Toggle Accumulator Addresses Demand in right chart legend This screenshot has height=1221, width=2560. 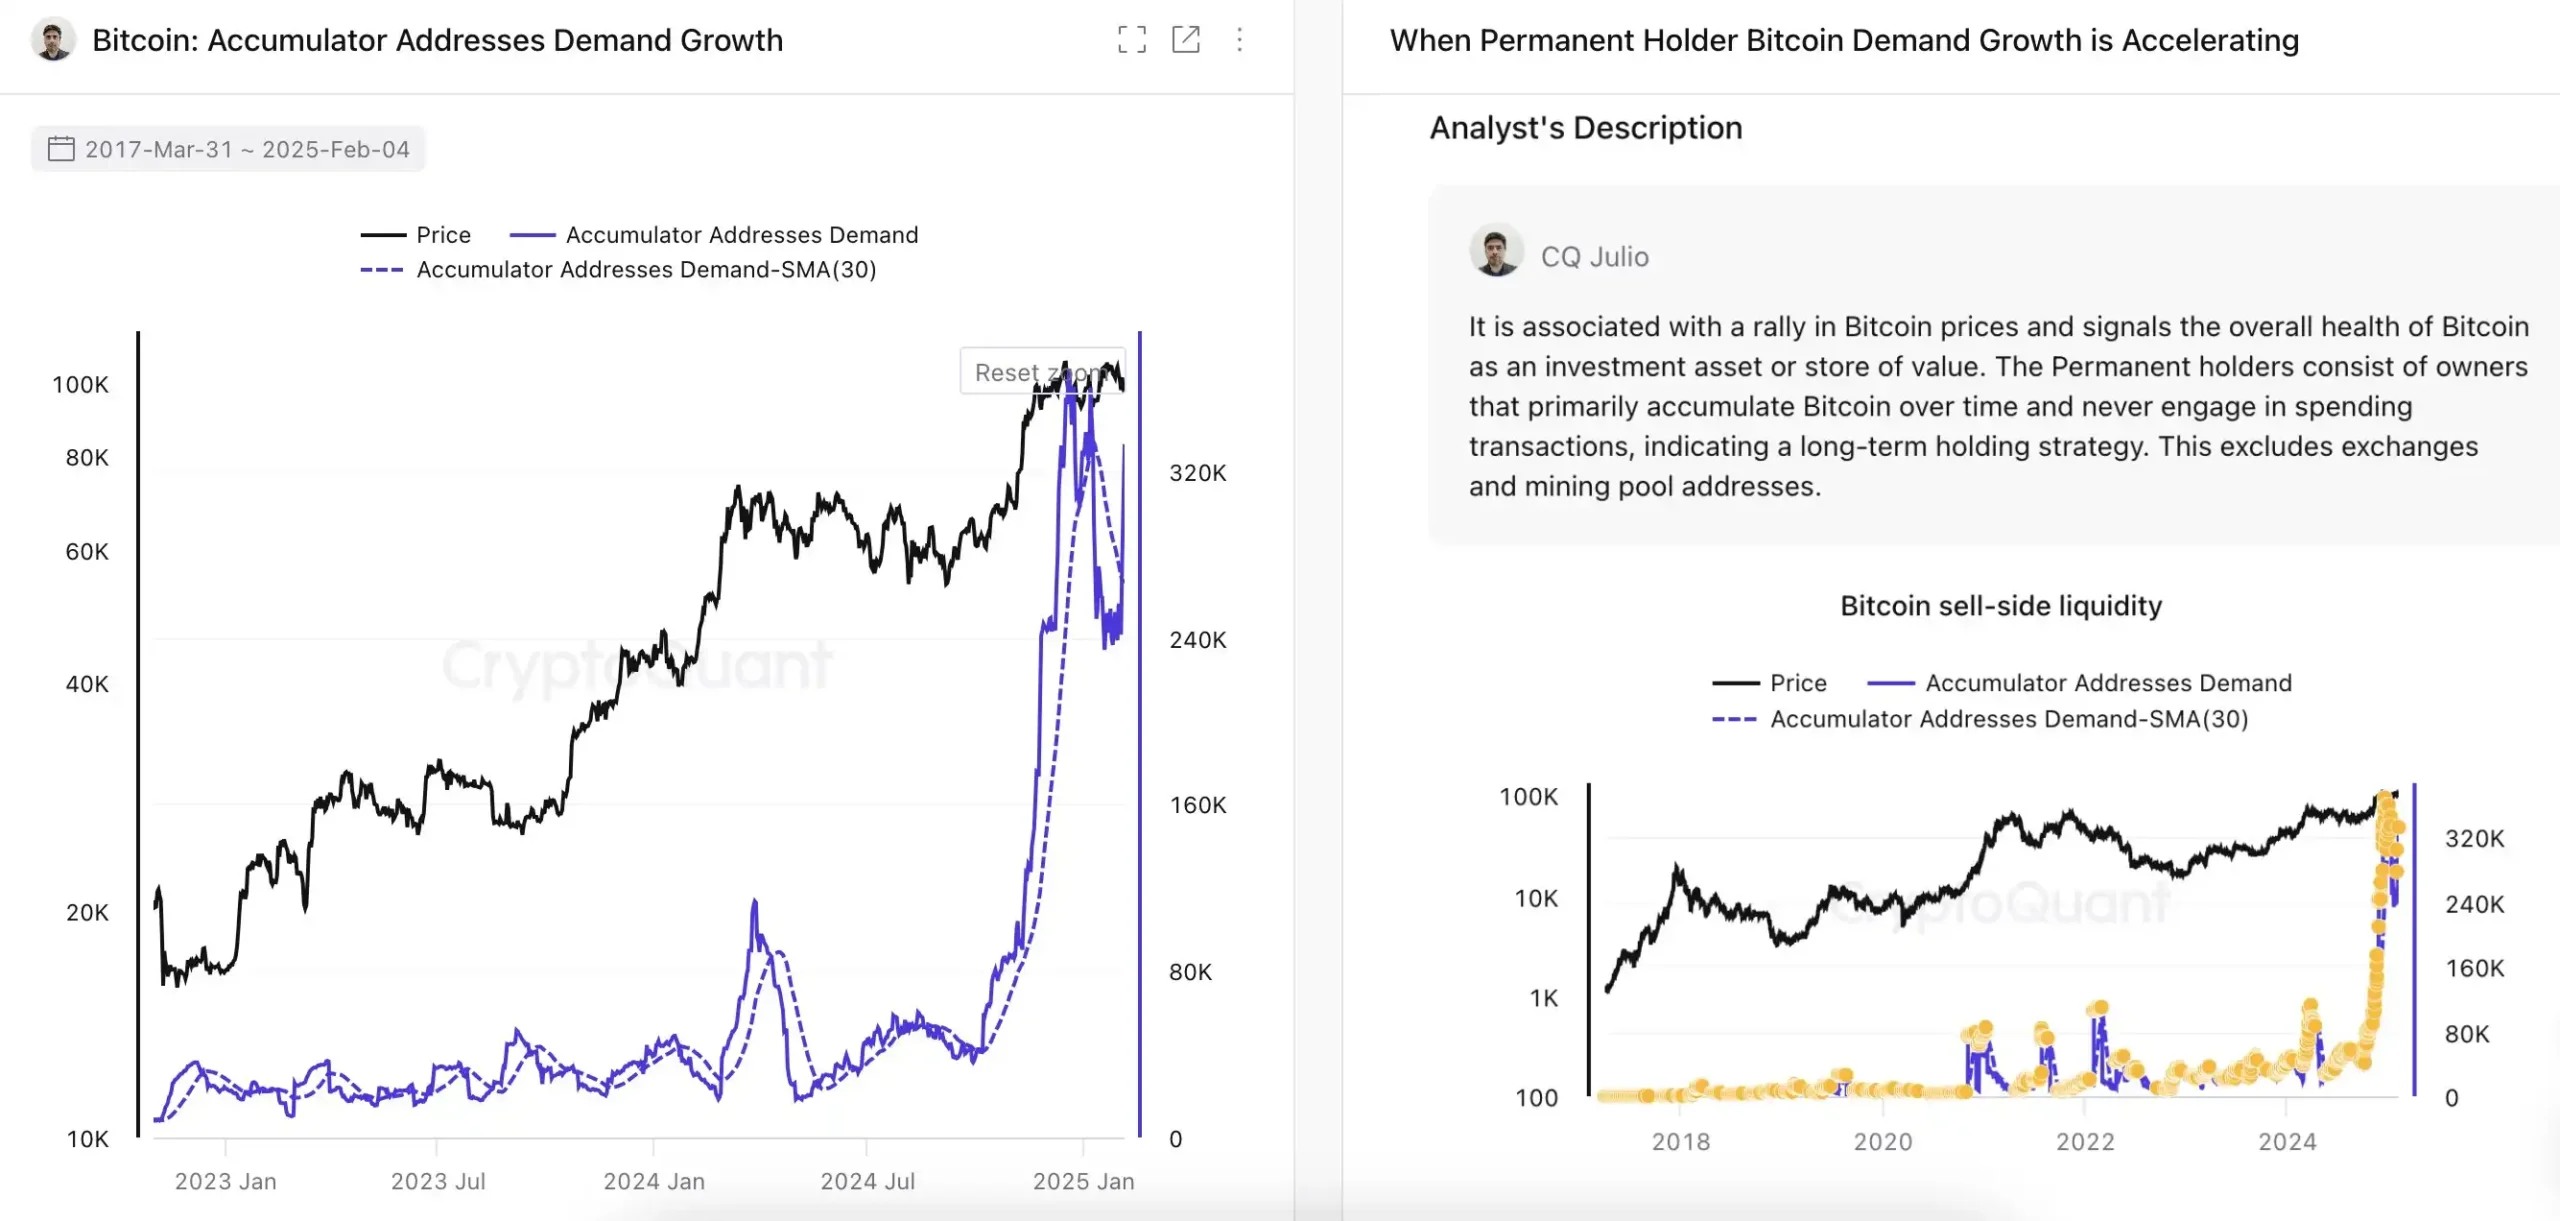2080,683
